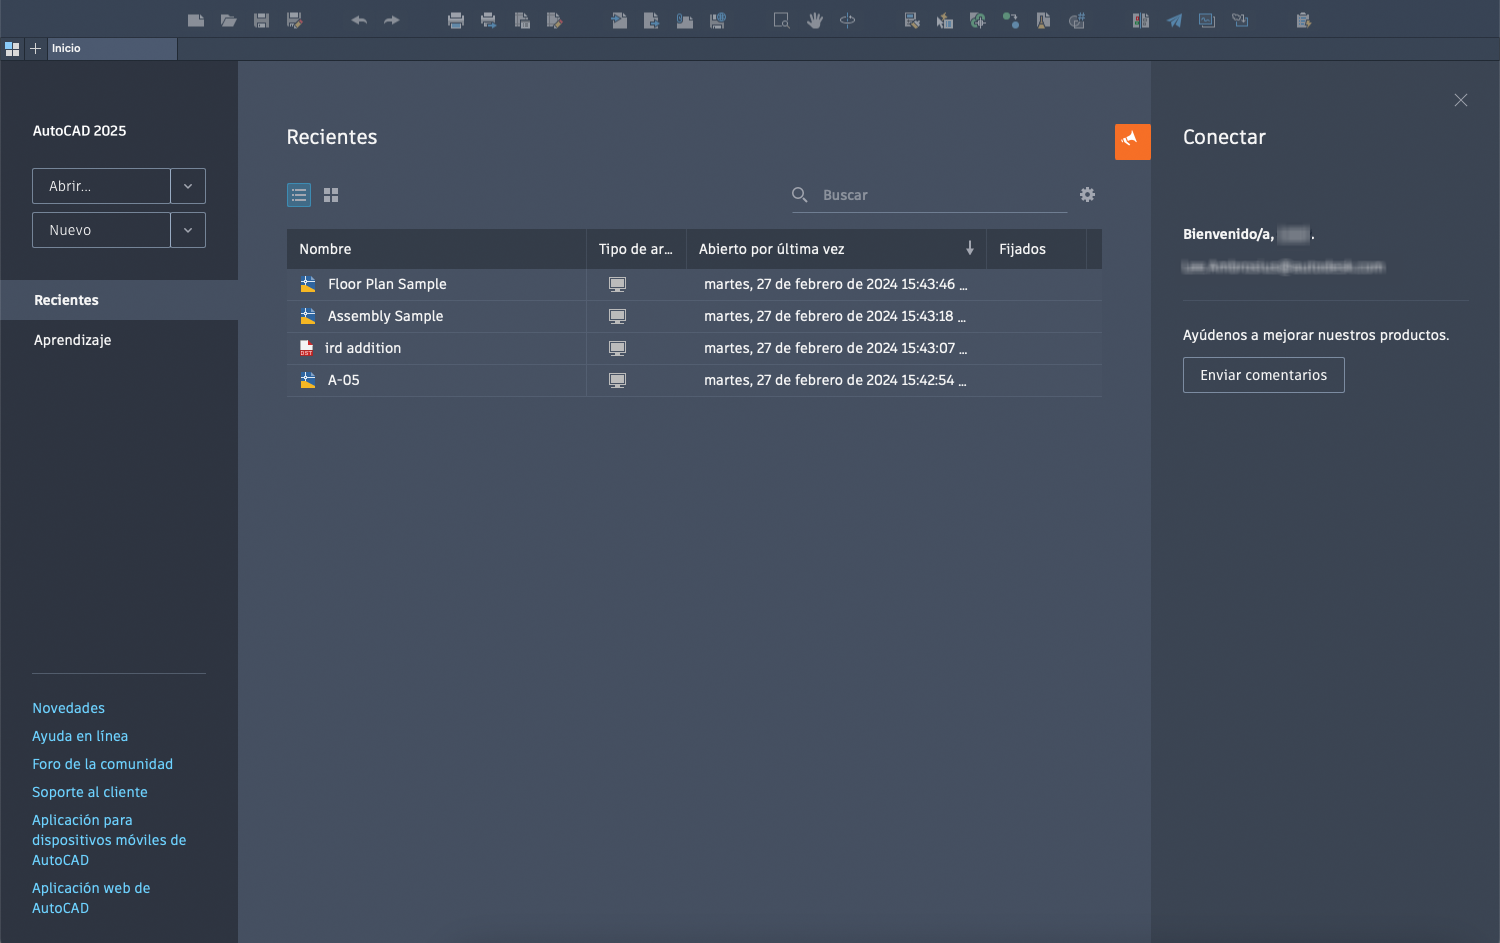Open the Recientes section in the sidebar
Viewport: 1500px width, 943px height.
click(119, 300)
